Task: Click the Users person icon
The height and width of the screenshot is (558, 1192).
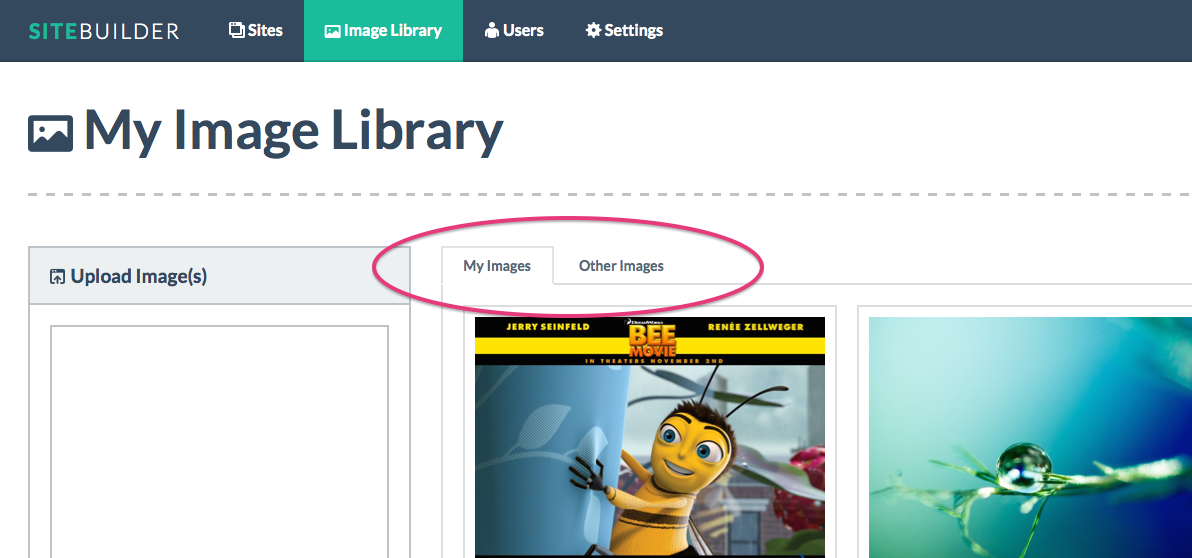Action: 491,30
